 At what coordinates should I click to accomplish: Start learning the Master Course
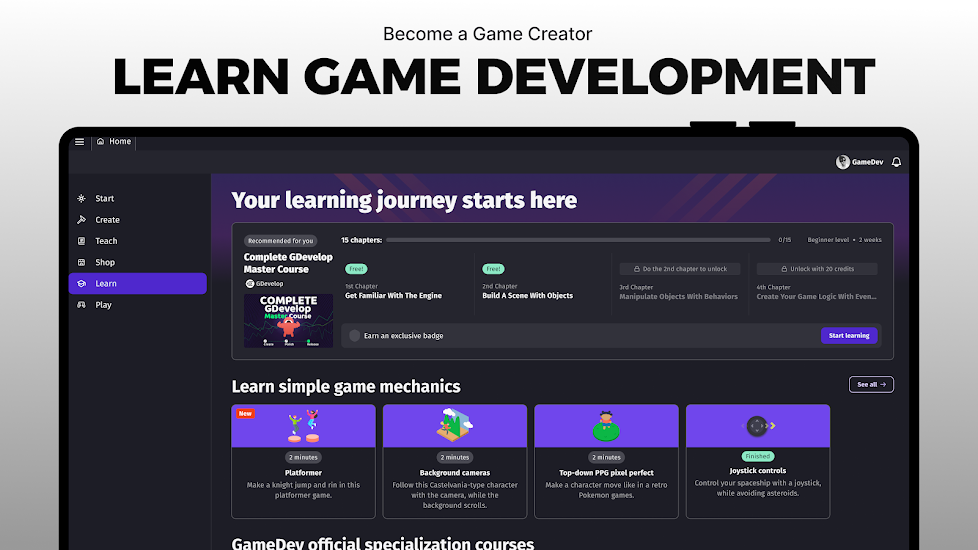[849, 335]
